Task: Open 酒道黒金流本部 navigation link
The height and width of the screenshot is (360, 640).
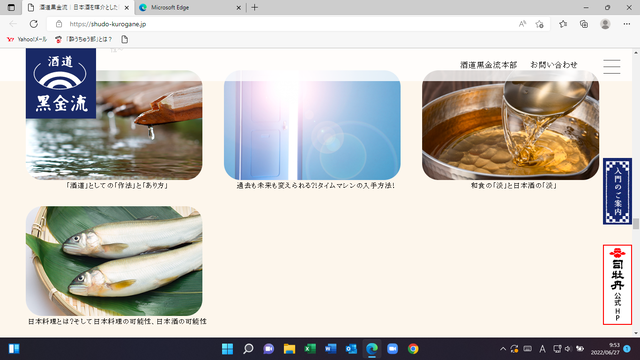Action: 488,65
